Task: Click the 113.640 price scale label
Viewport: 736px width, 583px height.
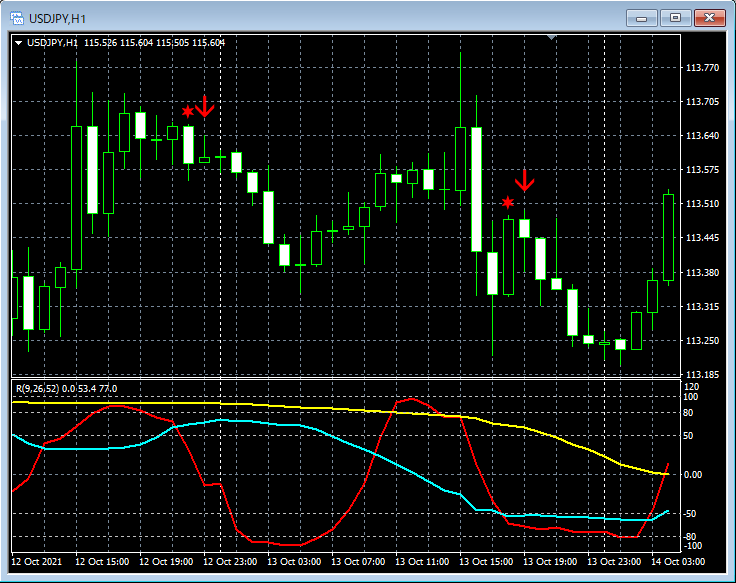Action: pyautogui.click(x=702, y=136)
